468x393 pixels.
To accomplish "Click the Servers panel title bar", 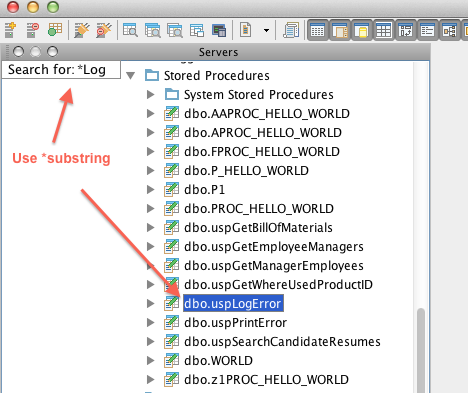I will (216, 52).
